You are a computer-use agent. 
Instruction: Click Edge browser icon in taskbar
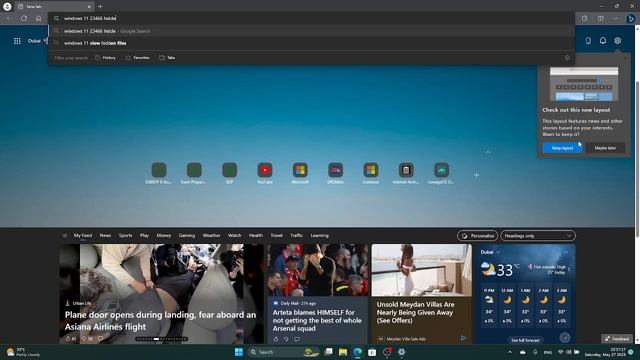point(358,352)
